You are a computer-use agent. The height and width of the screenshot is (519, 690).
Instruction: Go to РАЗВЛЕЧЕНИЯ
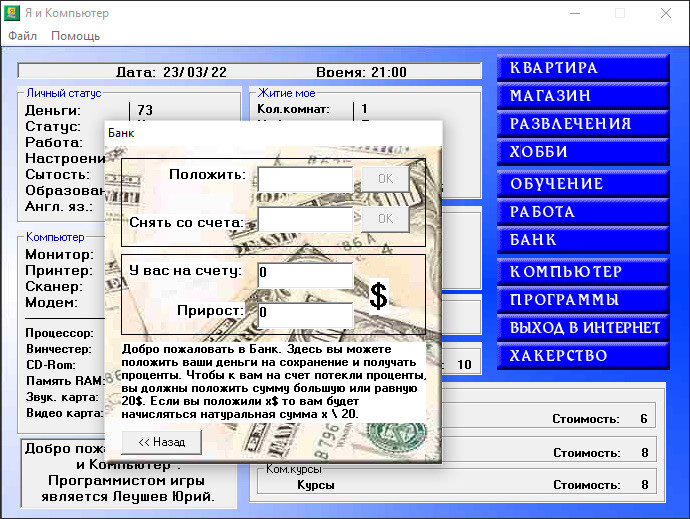click(x=583, y=124)
